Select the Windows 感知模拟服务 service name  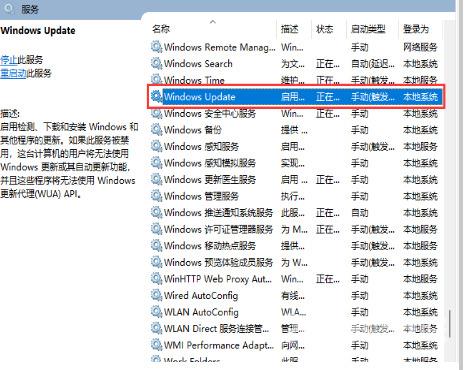210,163
